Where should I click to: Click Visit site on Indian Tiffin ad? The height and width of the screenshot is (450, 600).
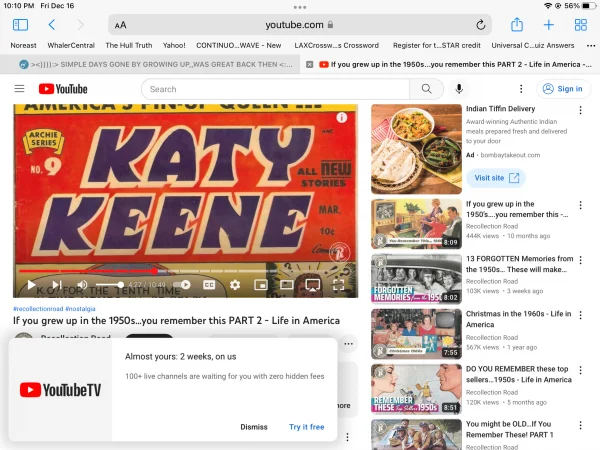point(496,178)
